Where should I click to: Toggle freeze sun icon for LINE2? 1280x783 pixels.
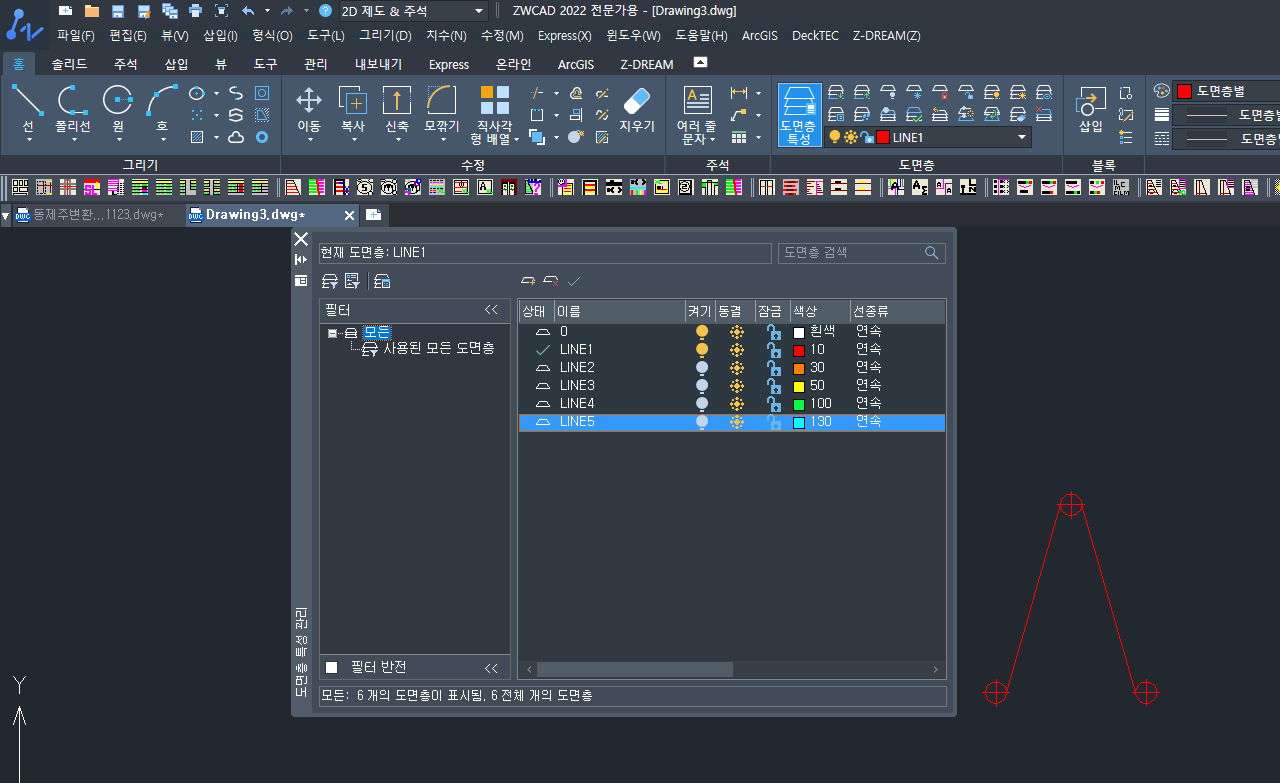click(737, 367)
